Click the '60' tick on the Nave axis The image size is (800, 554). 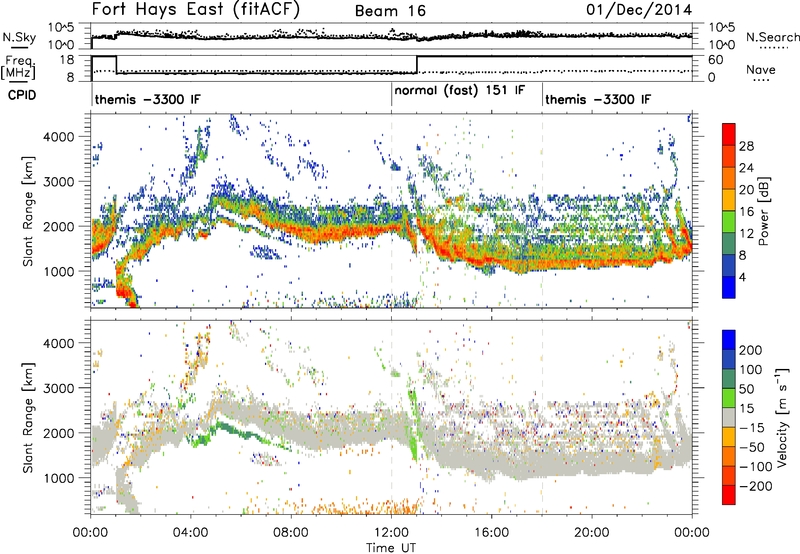(x=716, y=60)
